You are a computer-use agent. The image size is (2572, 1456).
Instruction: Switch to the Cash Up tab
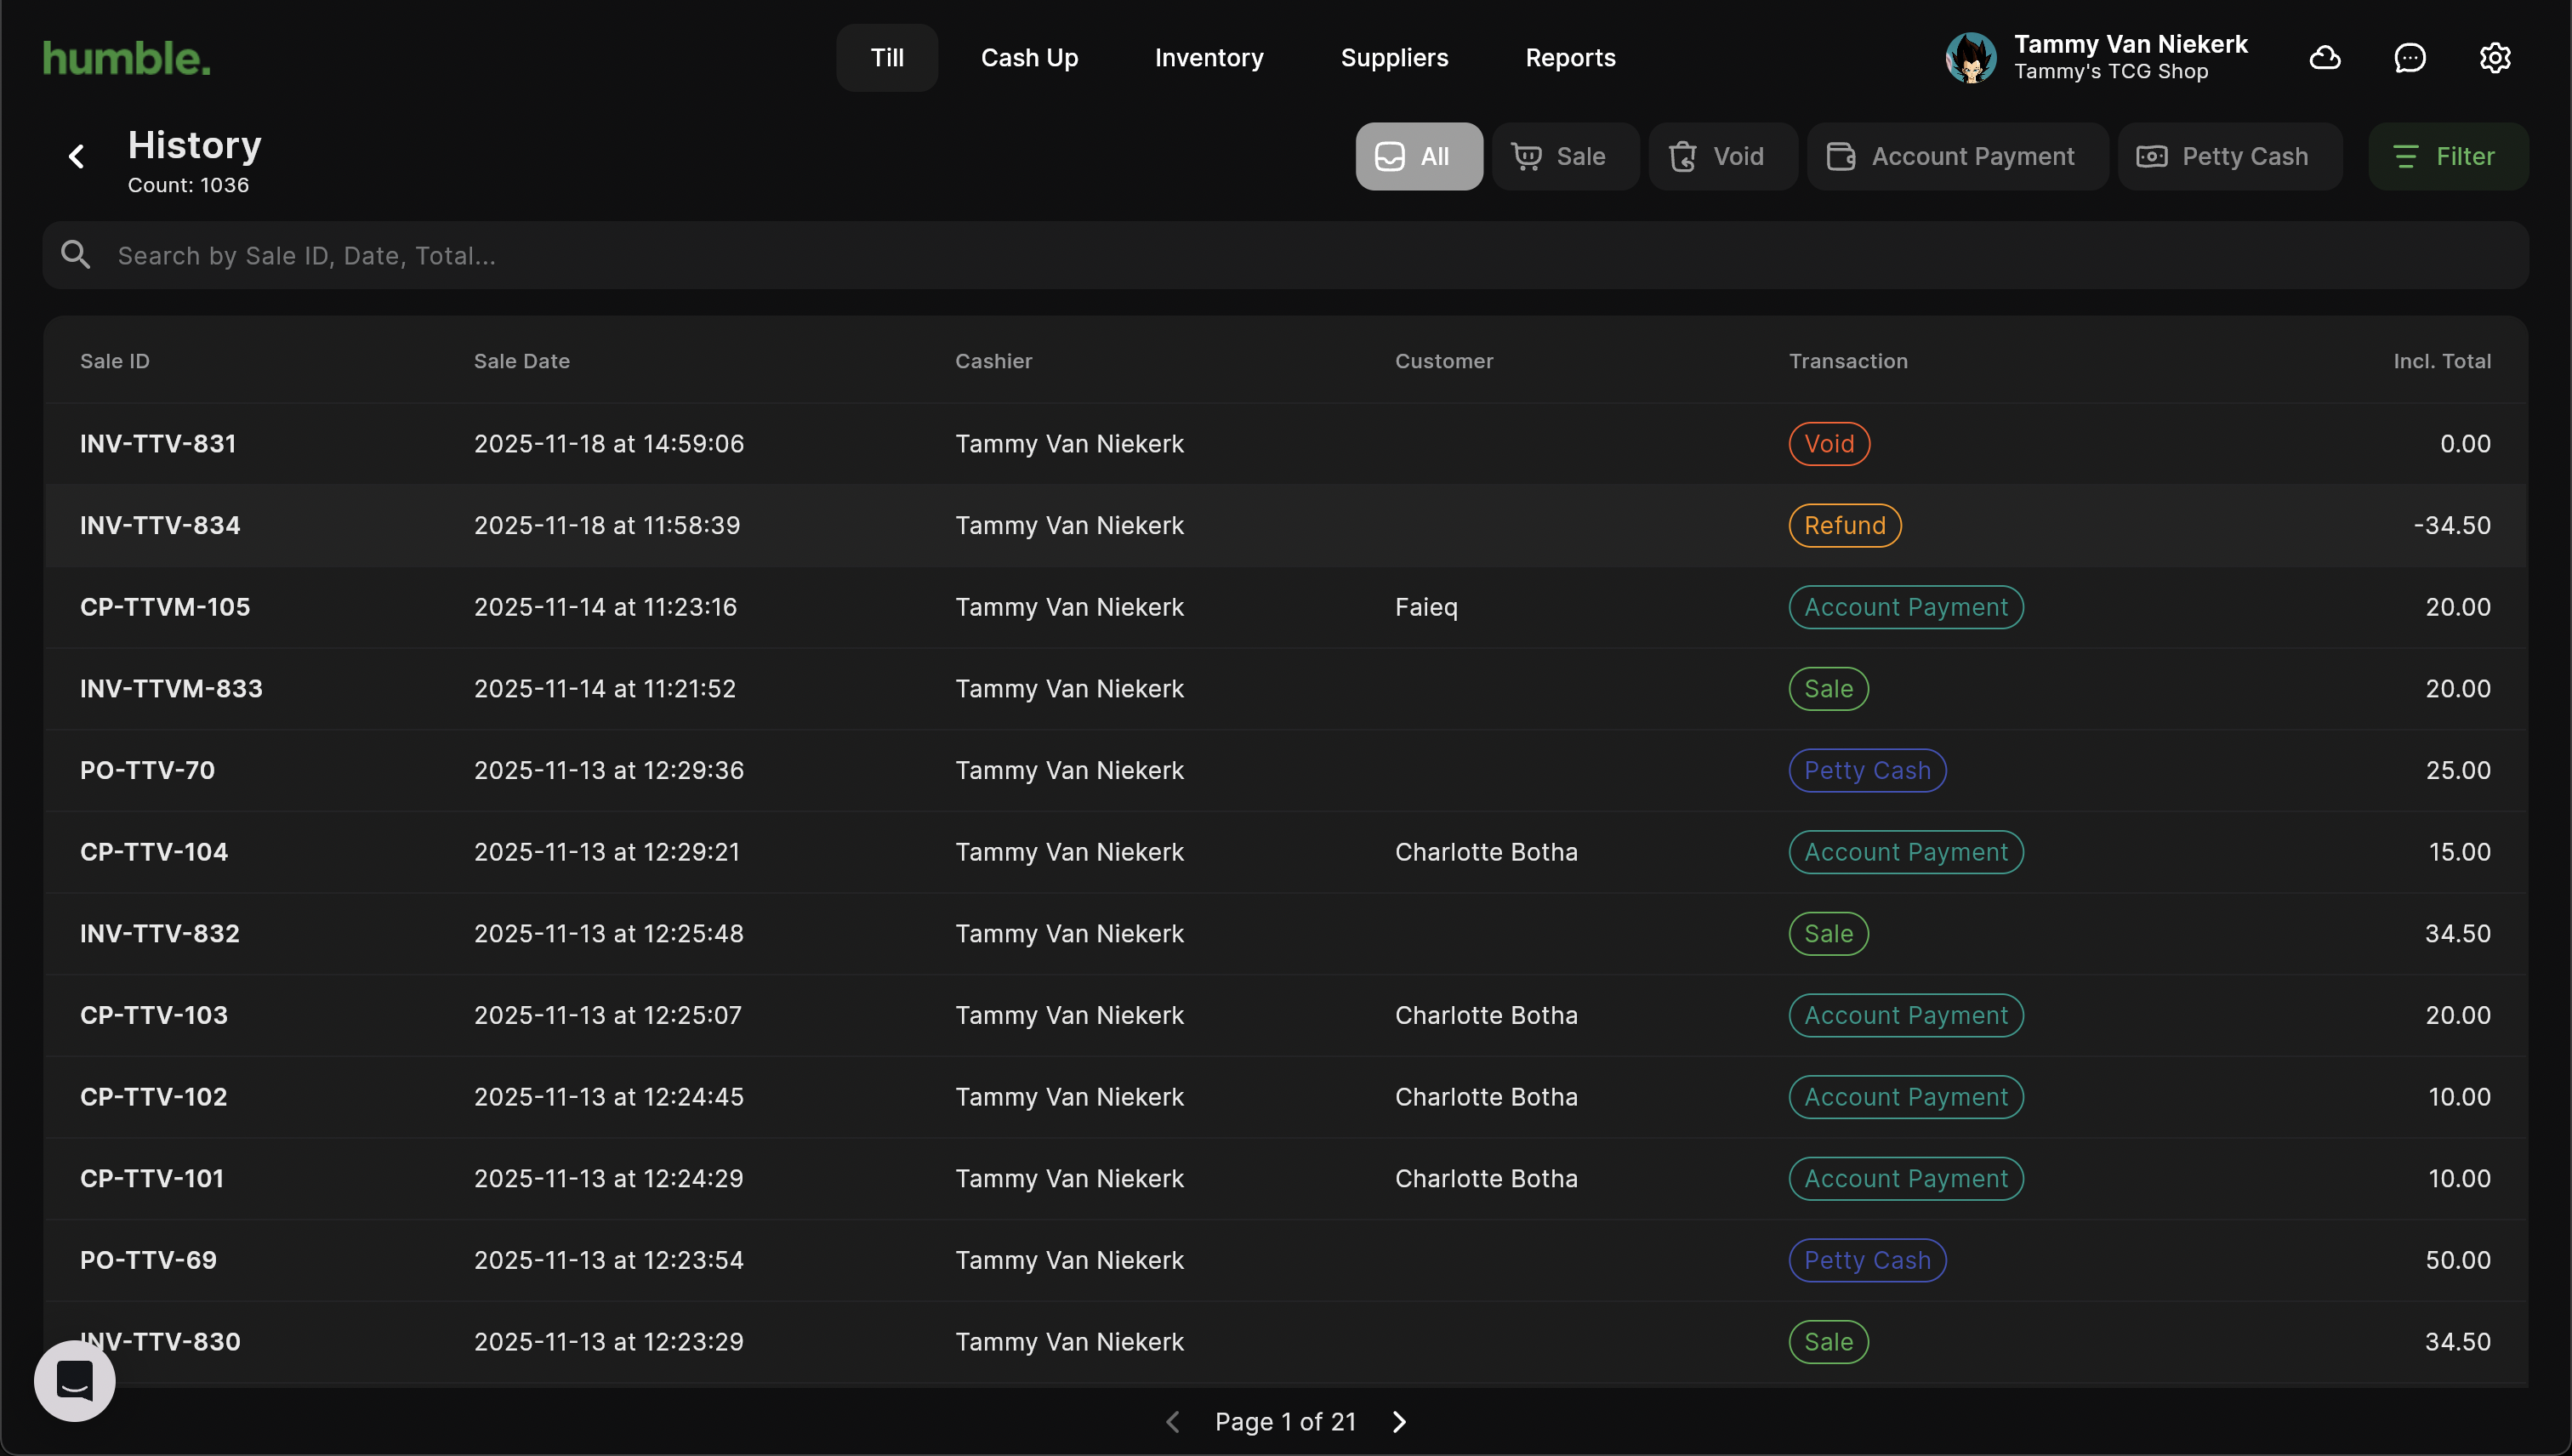coord(1029,58)
